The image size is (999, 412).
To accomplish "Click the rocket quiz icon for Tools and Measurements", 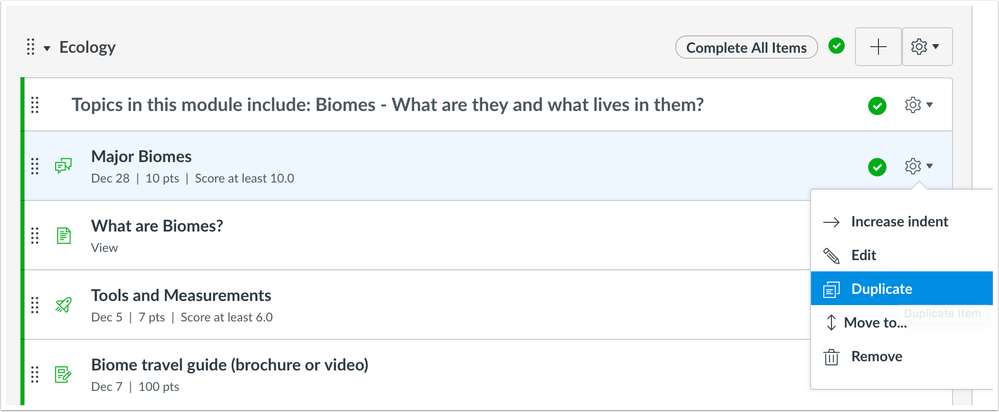I will point(64,305).
